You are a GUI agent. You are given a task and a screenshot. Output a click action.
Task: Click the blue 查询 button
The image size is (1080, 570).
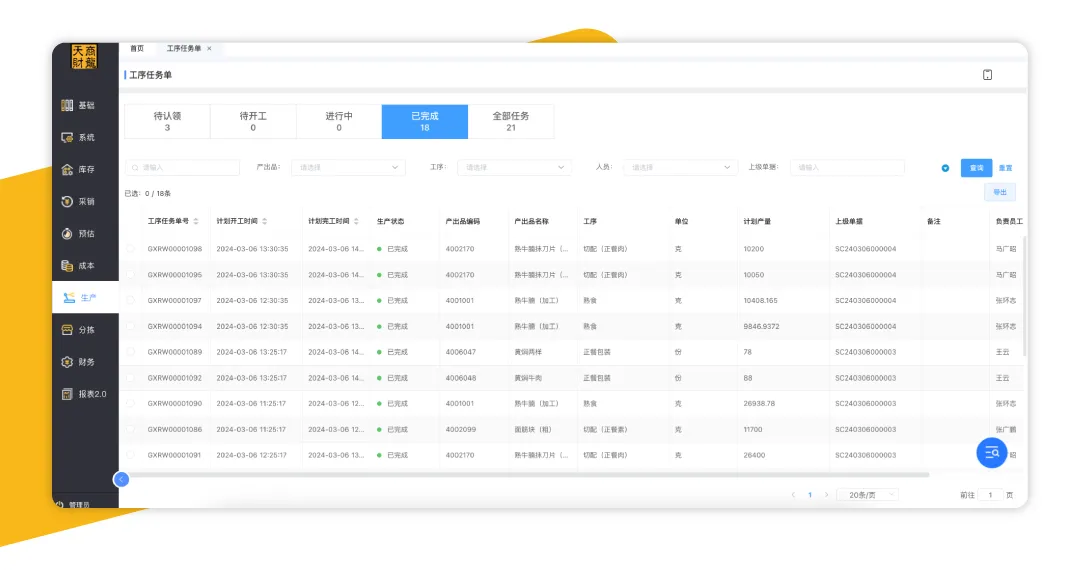tap(977, 168)
